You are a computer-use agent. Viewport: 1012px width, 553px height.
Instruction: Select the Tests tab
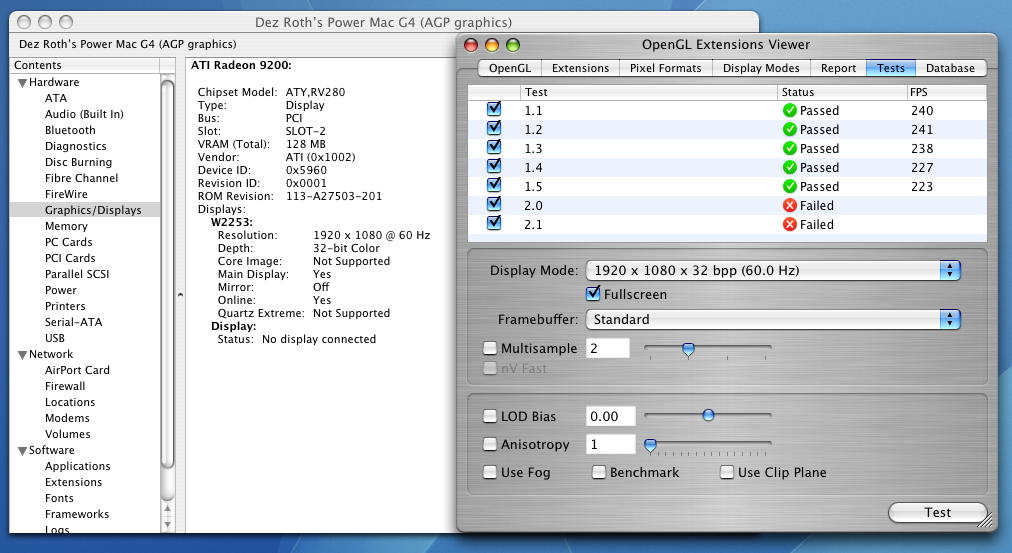891,68
